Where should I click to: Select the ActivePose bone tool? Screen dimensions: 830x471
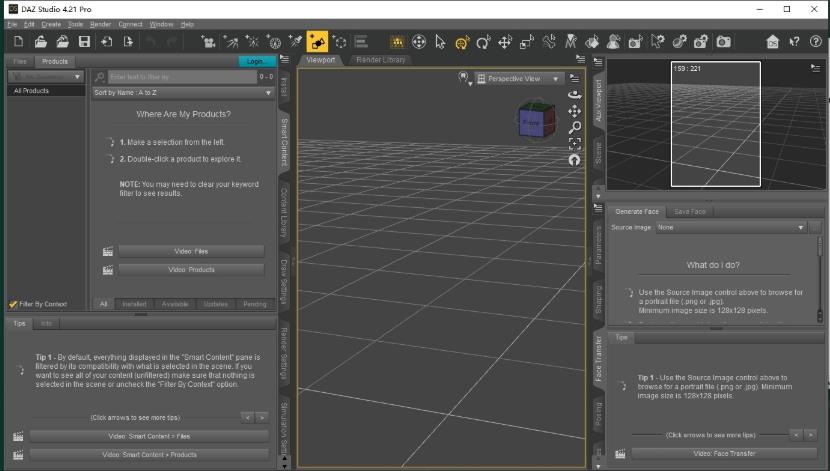[549, 42]
